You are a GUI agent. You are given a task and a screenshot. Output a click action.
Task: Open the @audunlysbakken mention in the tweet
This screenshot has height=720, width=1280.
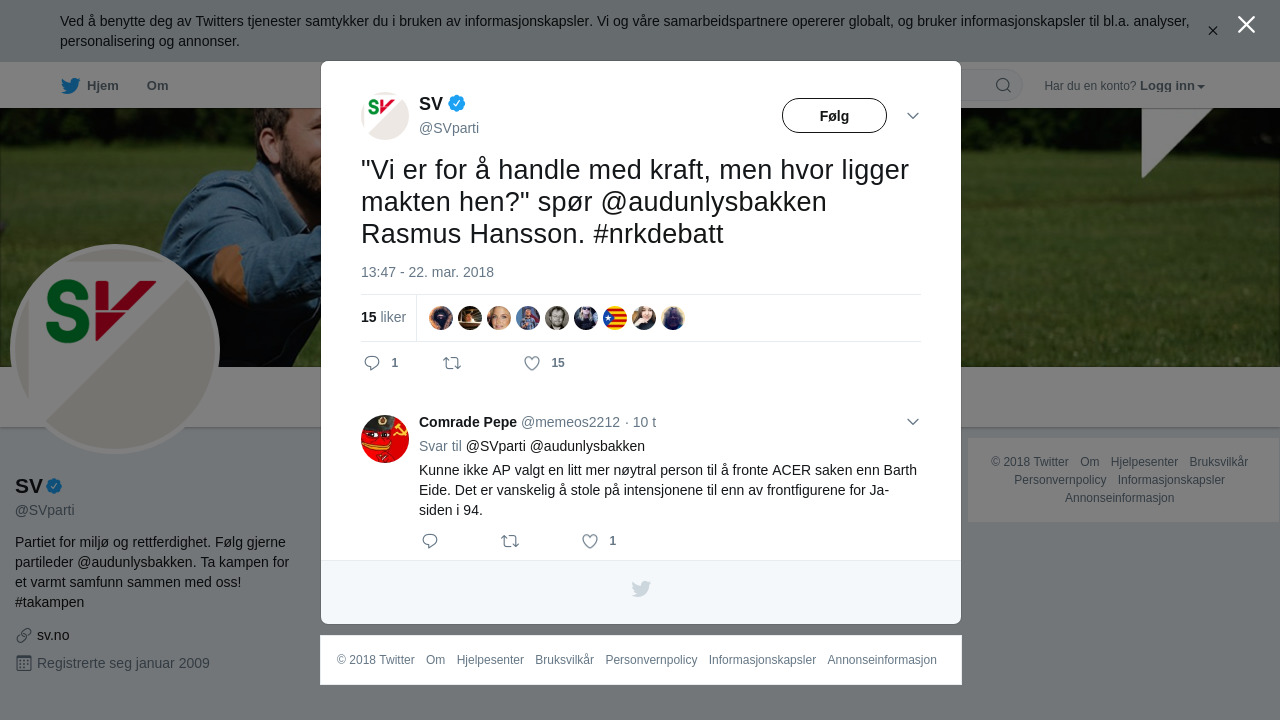click(713, 202)
